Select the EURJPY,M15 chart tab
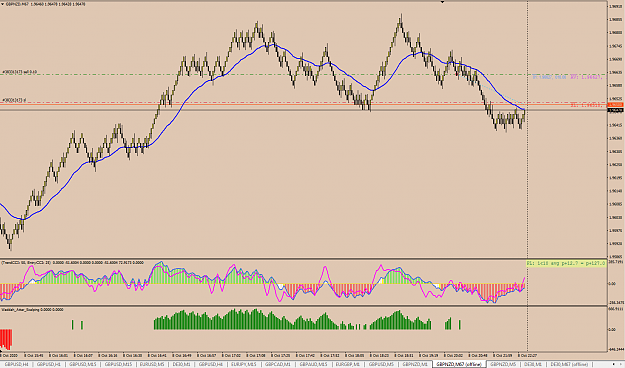This screenshot has height=368, width=625. coord(244,364)
